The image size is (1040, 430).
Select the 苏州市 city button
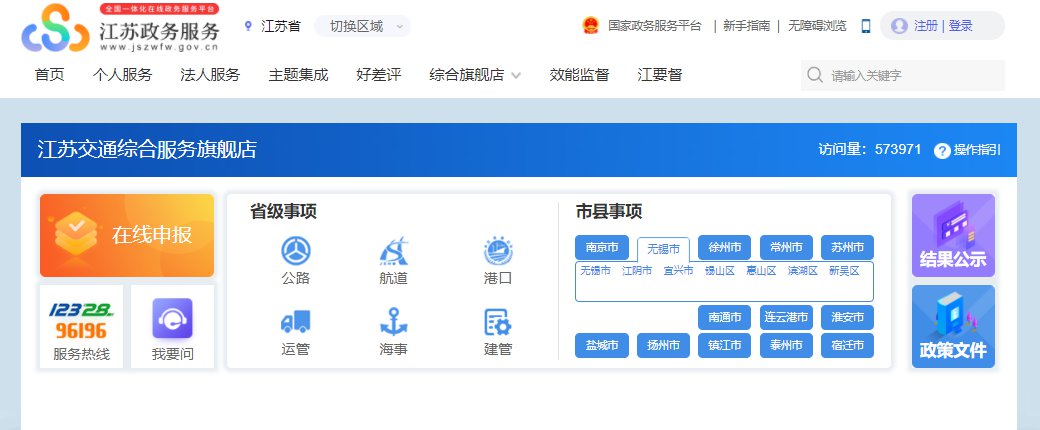[847, 248]
